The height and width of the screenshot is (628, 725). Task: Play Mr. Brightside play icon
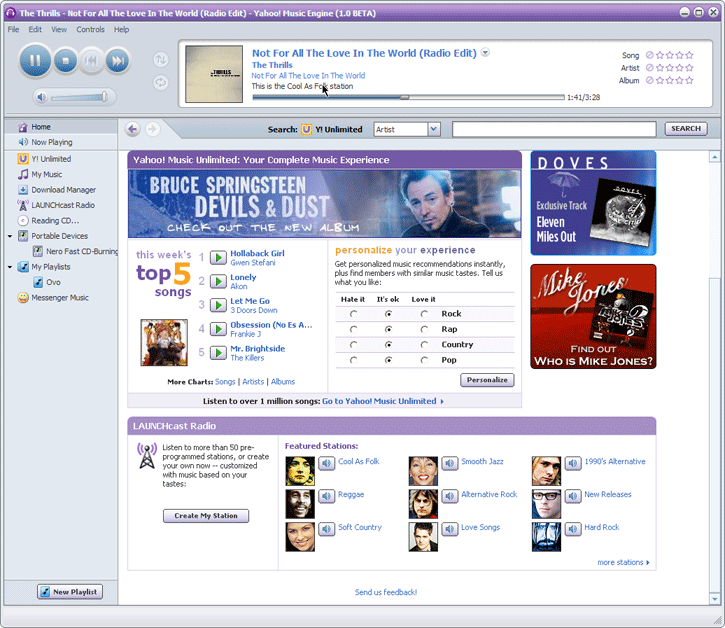tap(218, 353)
